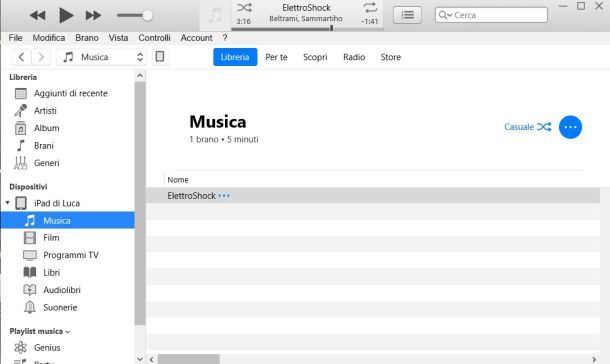Click the sidebar scroll down arrow
Screen dimensions: 610x364
tap(140, 359)
